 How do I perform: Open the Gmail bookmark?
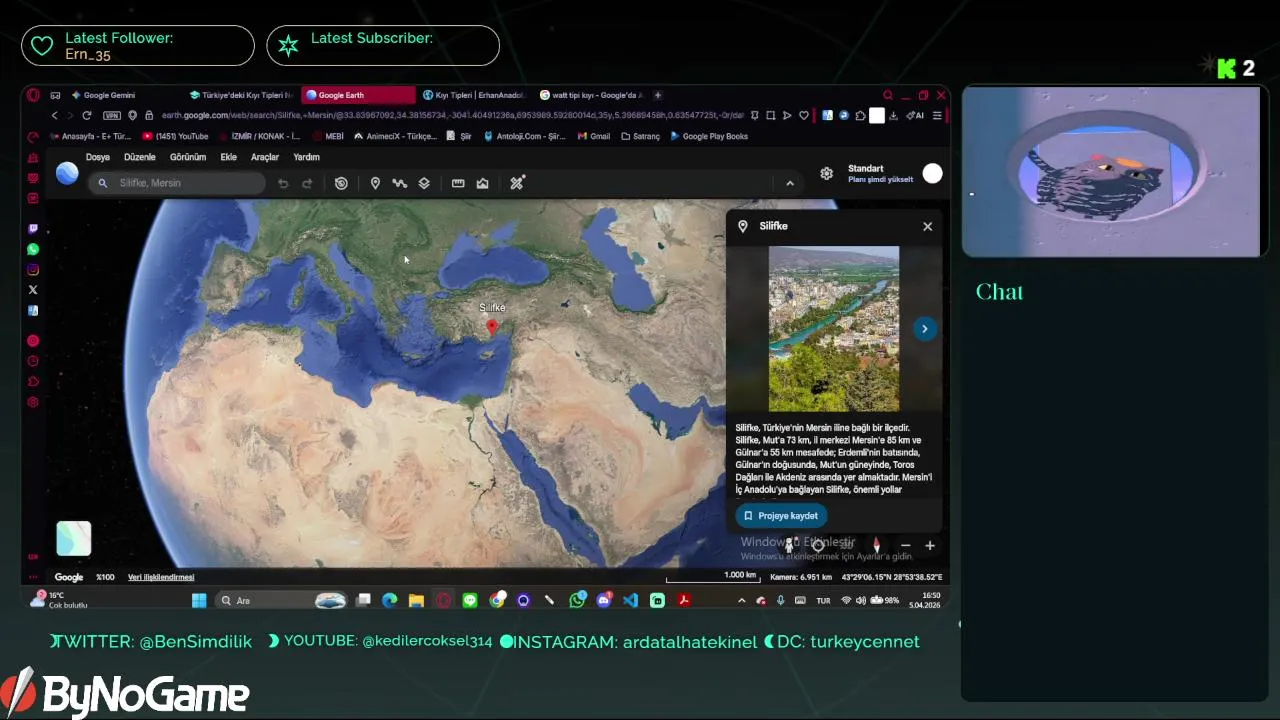point(594,136)
